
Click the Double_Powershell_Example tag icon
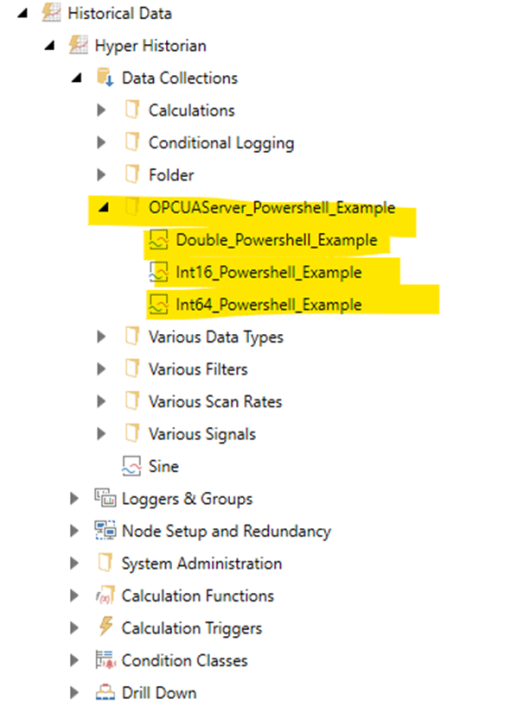point(159,240)
